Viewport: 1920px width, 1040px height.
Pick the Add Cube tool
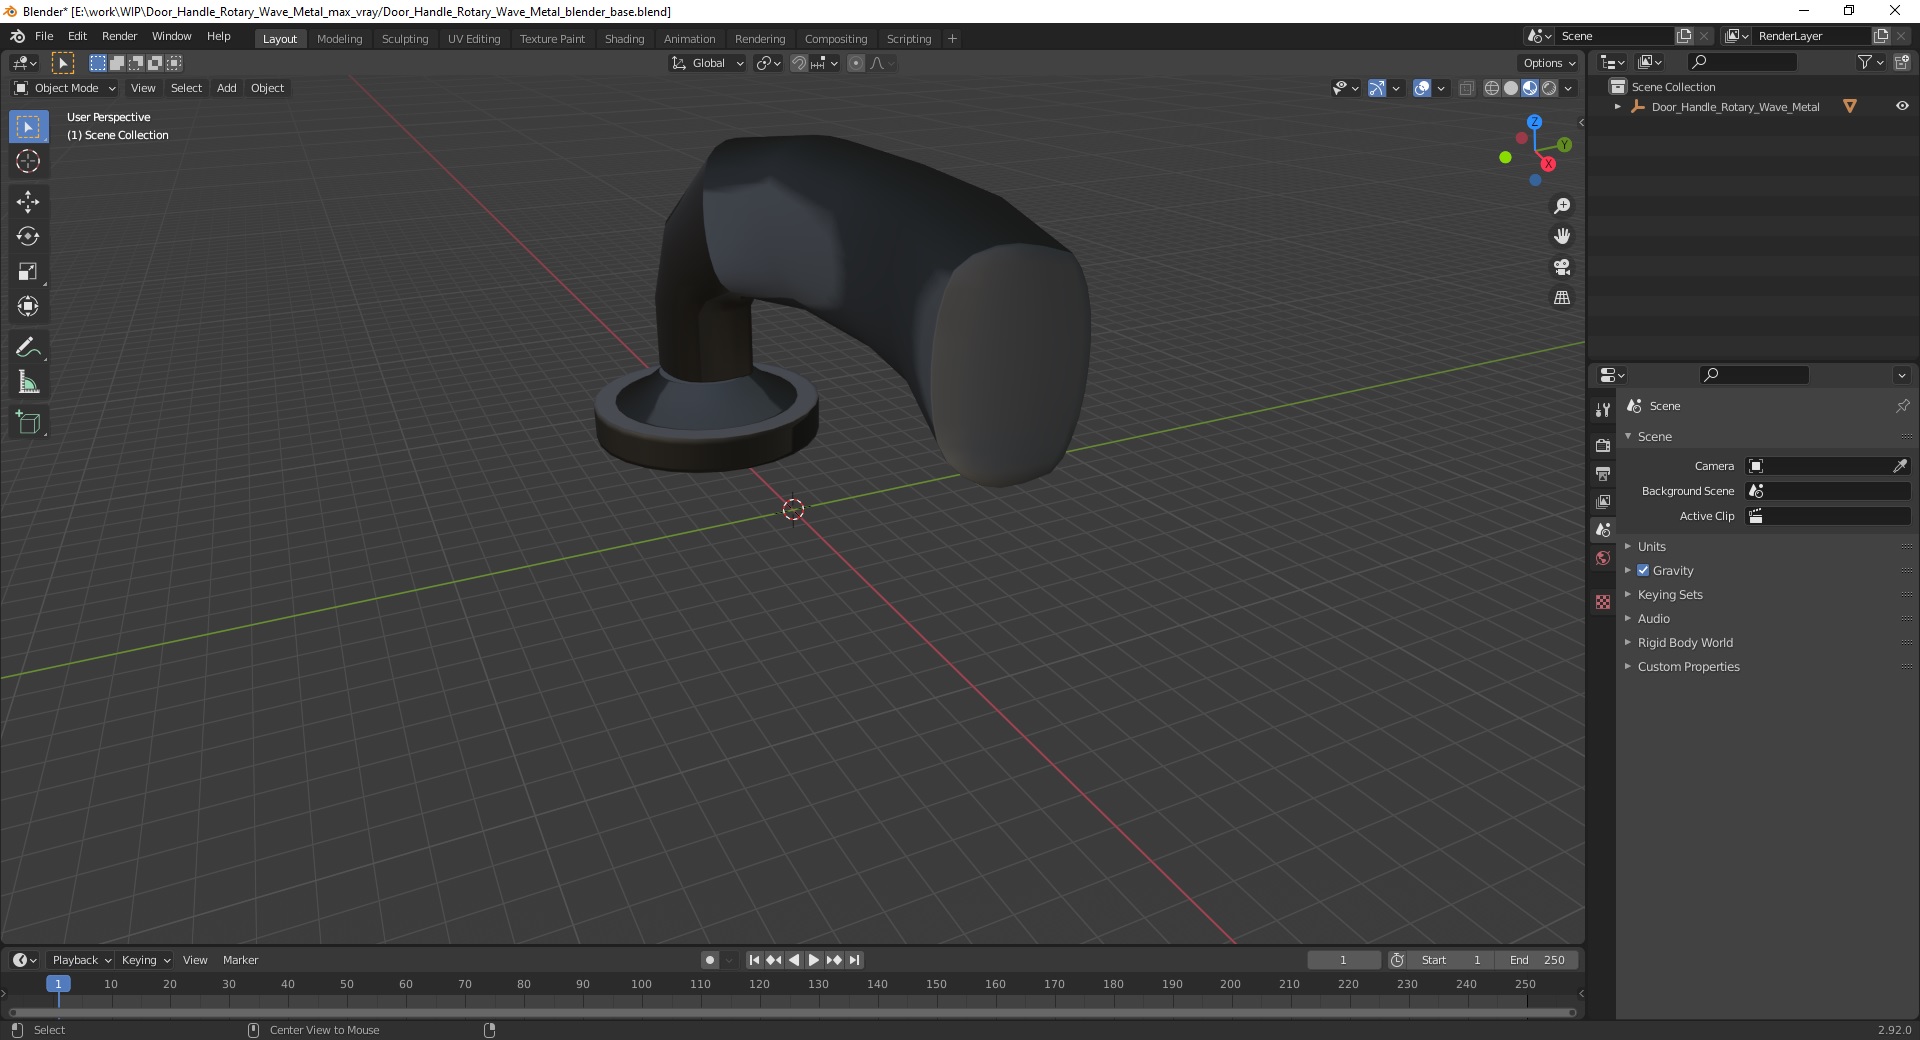(x=28, y=423)
